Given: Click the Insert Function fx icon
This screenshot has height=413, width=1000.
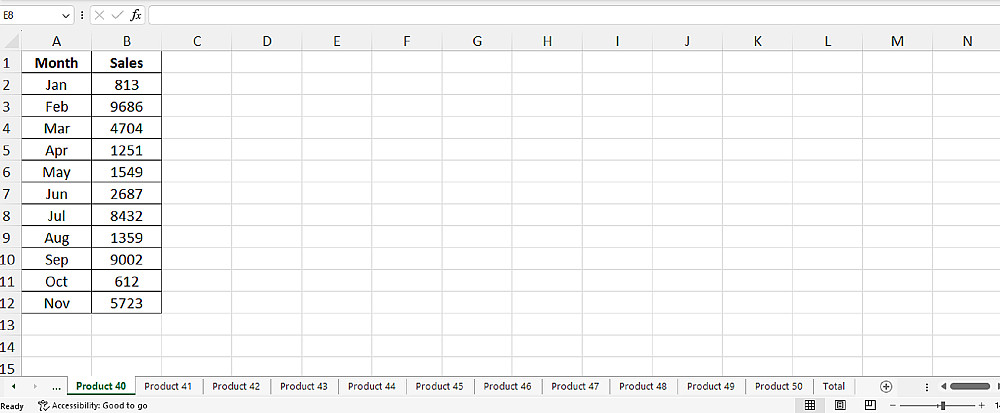Looking at the screenshot, I should click(136, 15).
